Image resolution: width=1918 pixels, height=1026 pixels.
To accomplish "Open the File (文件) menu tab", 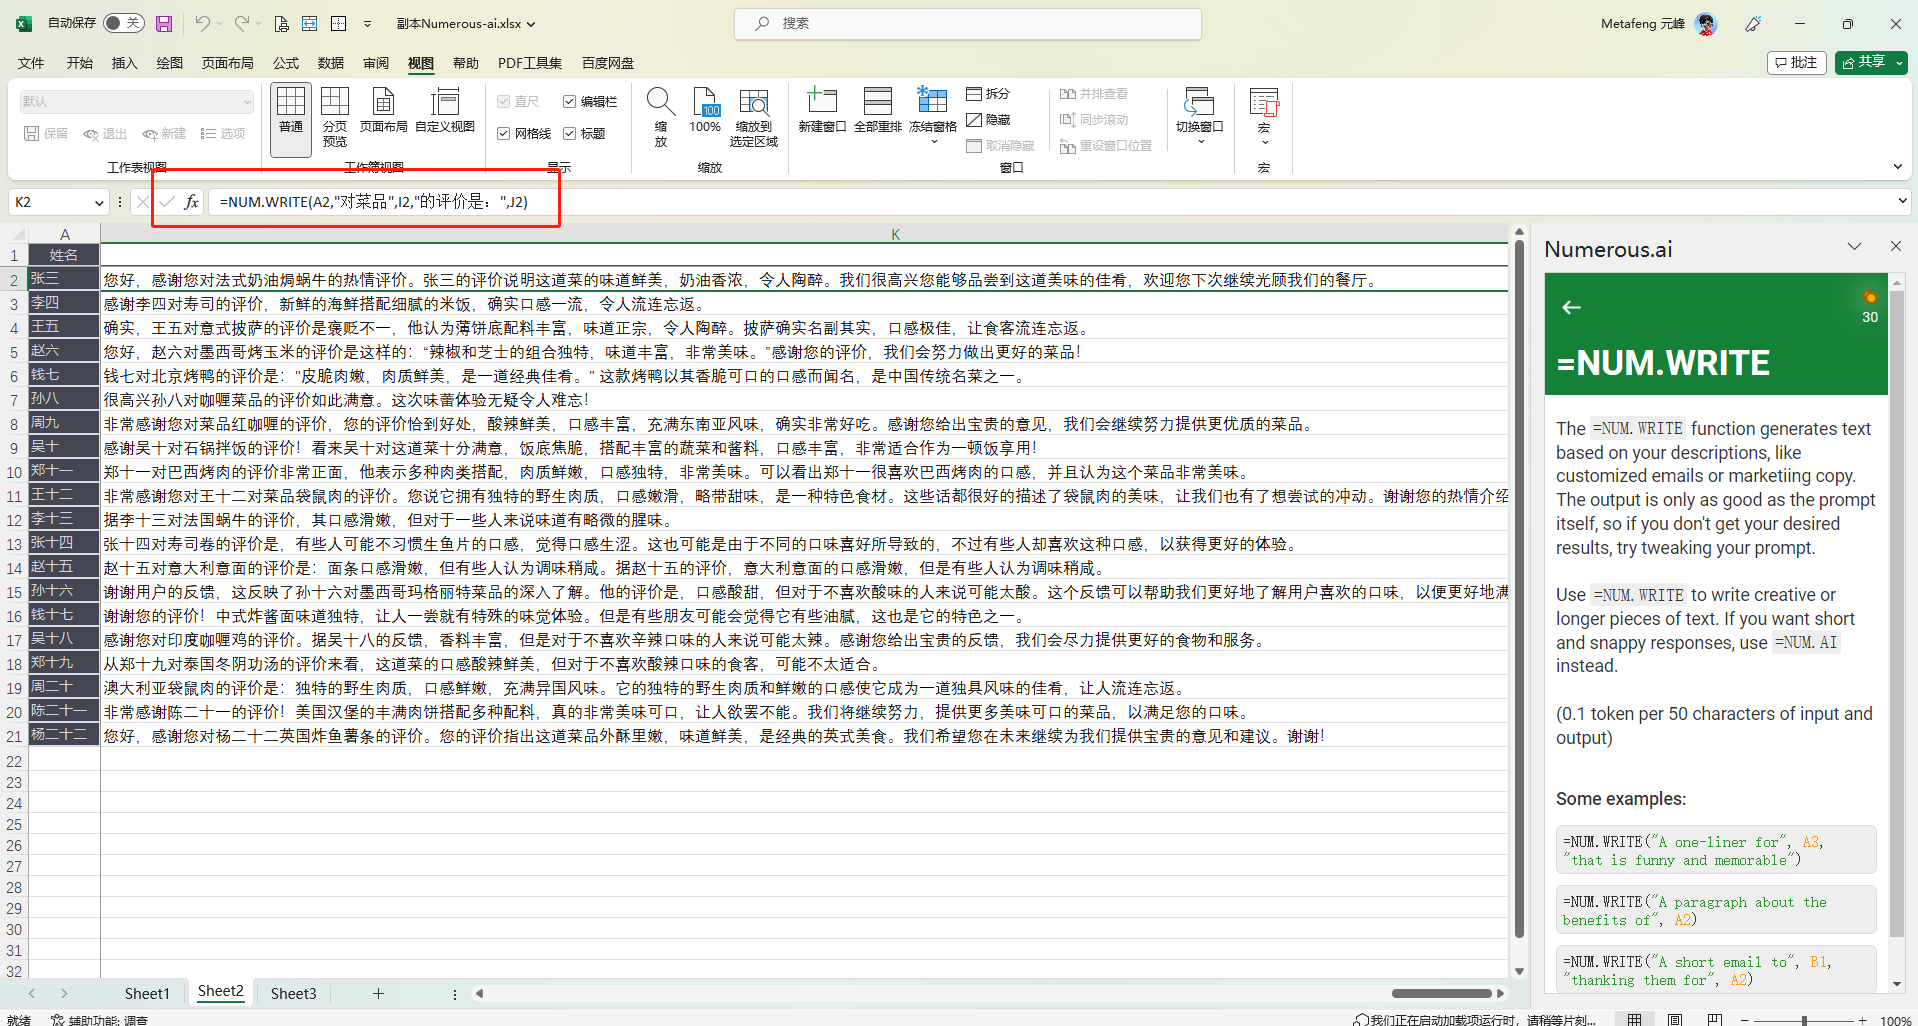I will (31, 63).
